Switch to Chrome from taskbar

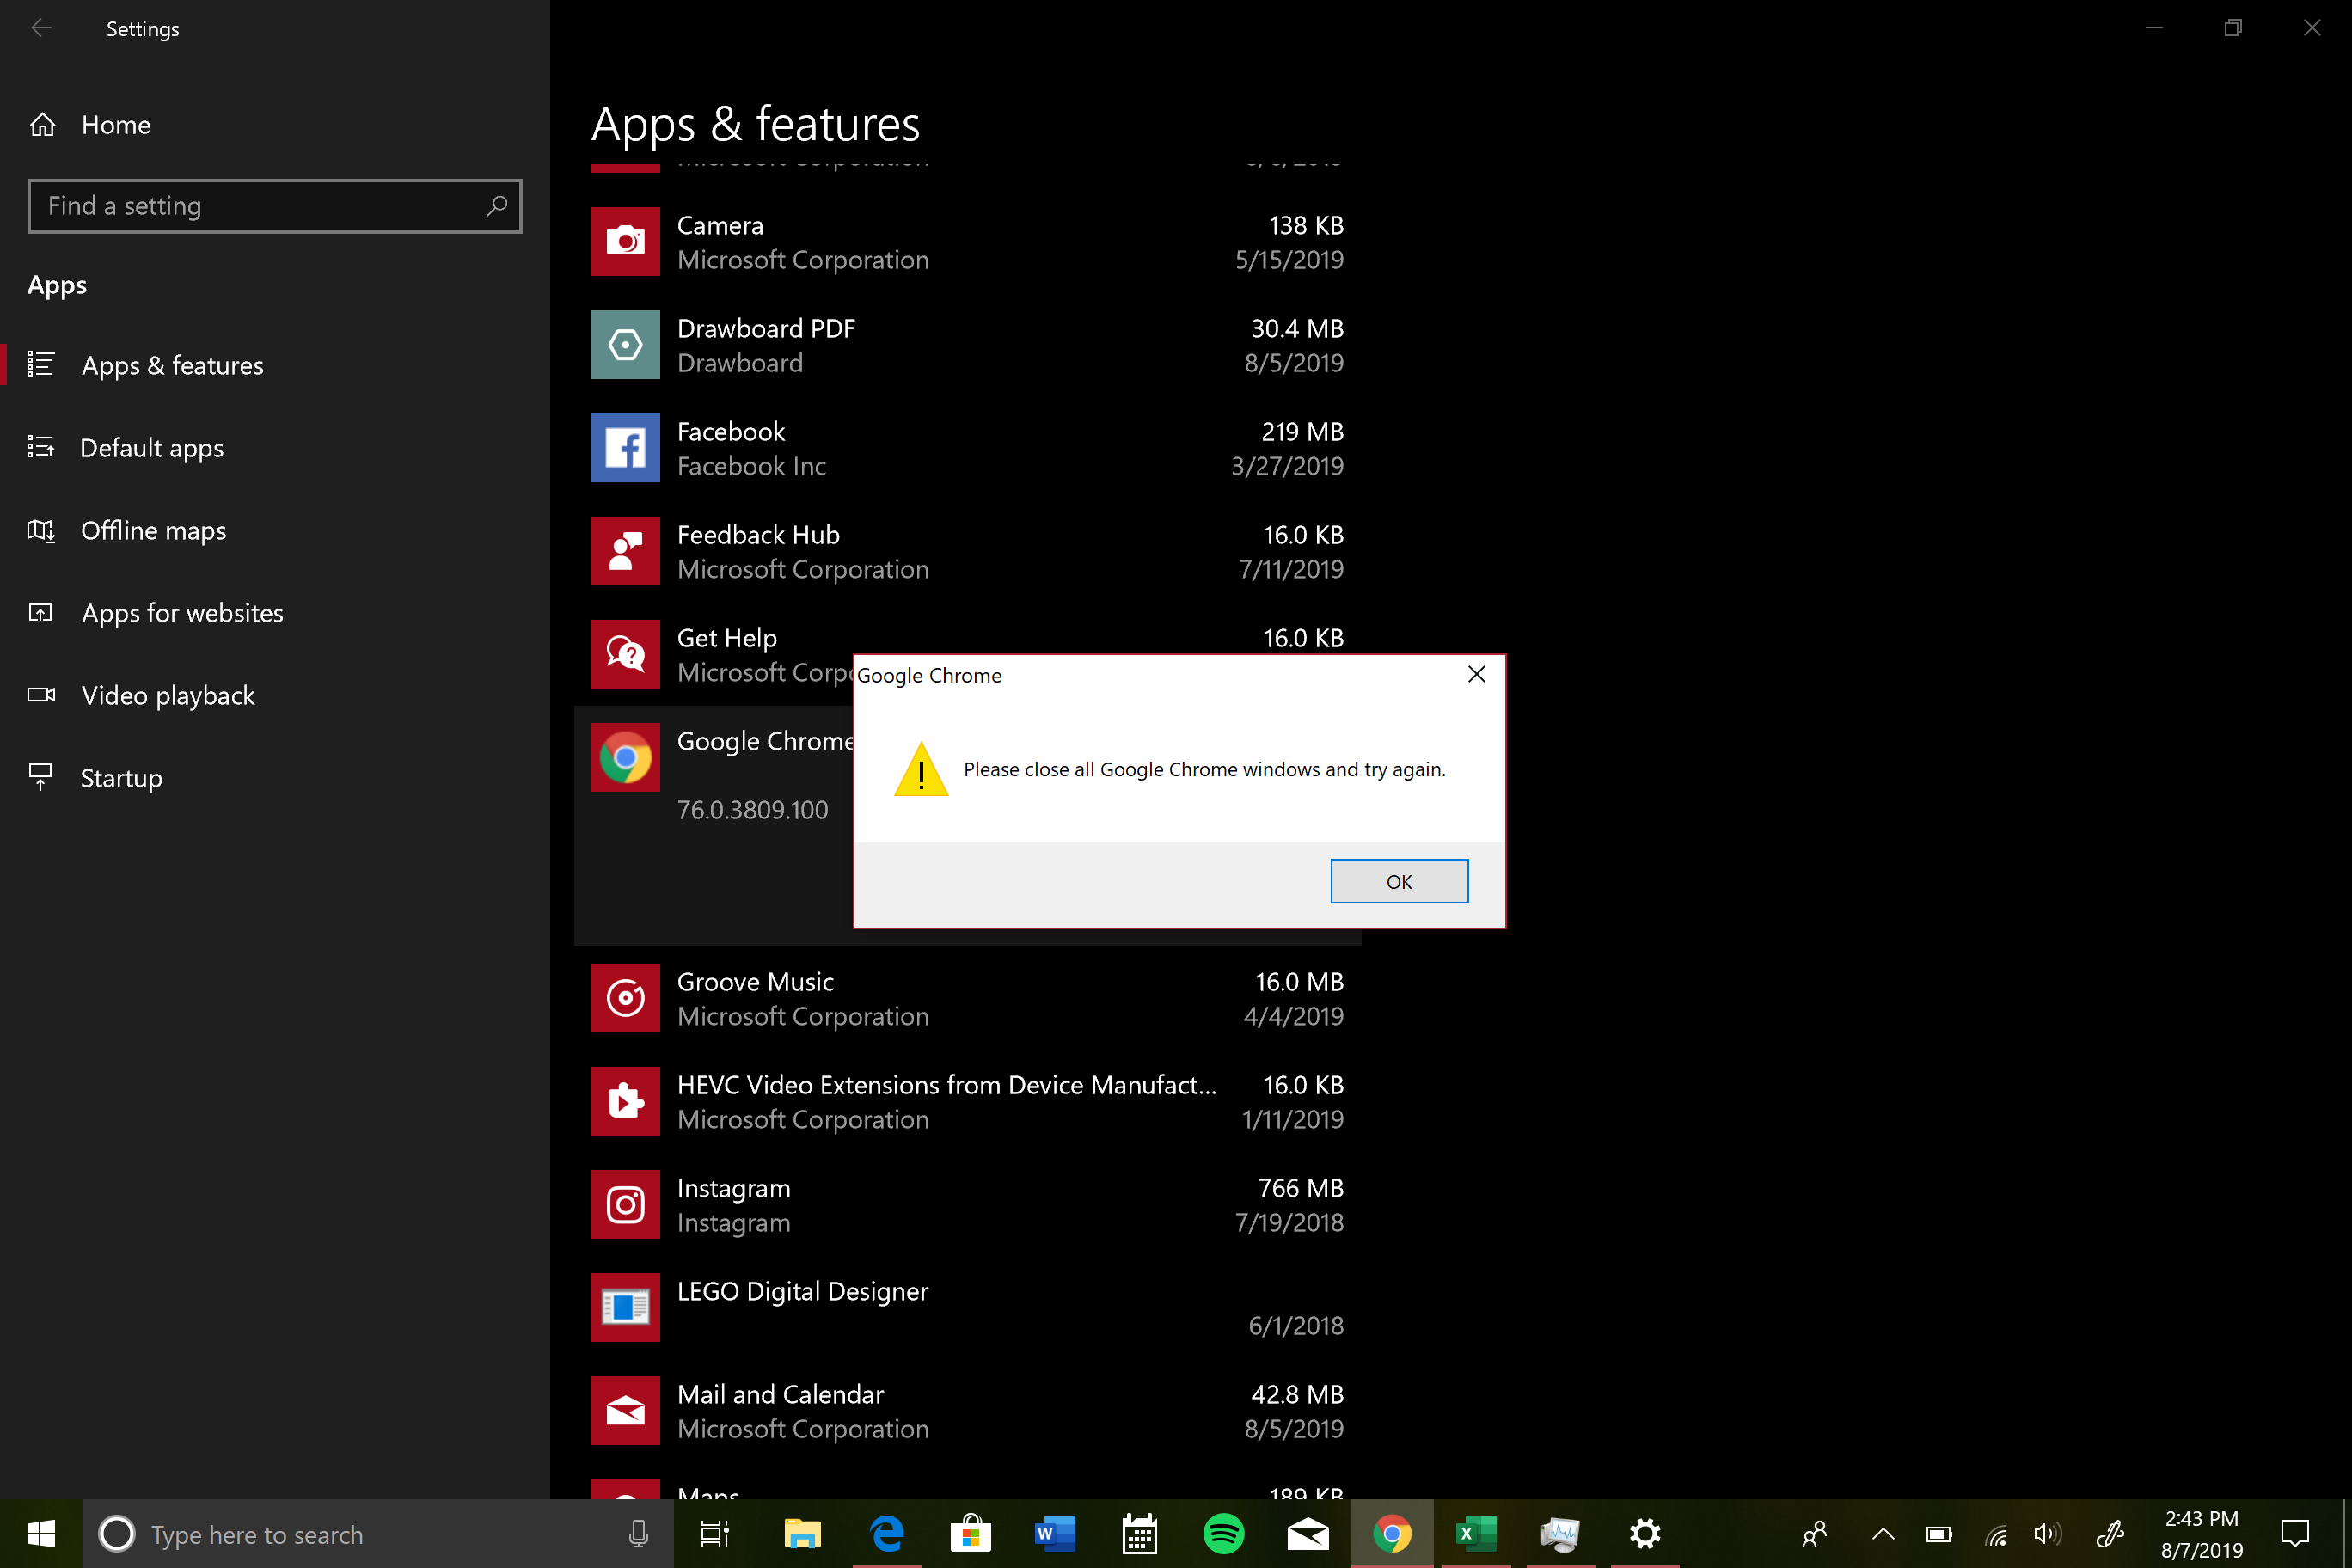click(1392, 1533)
